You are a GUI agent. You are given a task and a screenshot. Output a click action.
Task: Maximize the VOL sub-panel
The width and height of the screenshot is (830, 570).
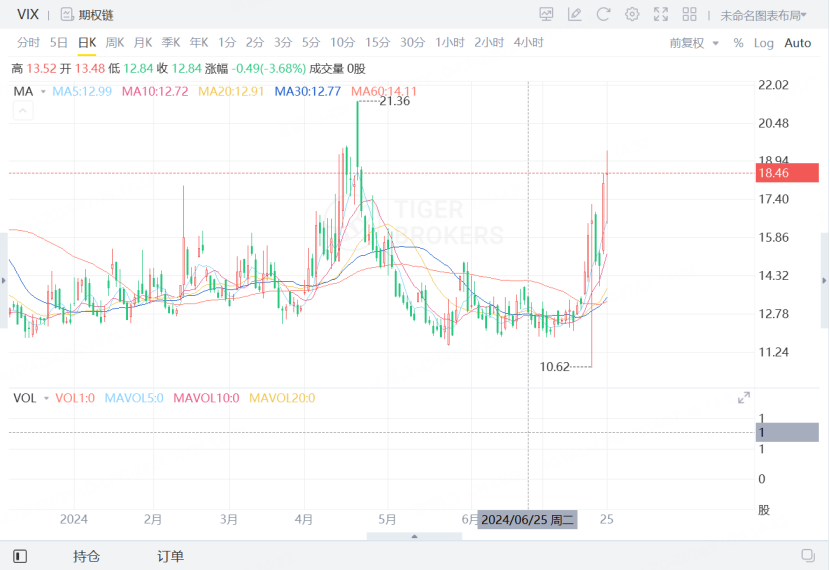(x=743, y=398)
